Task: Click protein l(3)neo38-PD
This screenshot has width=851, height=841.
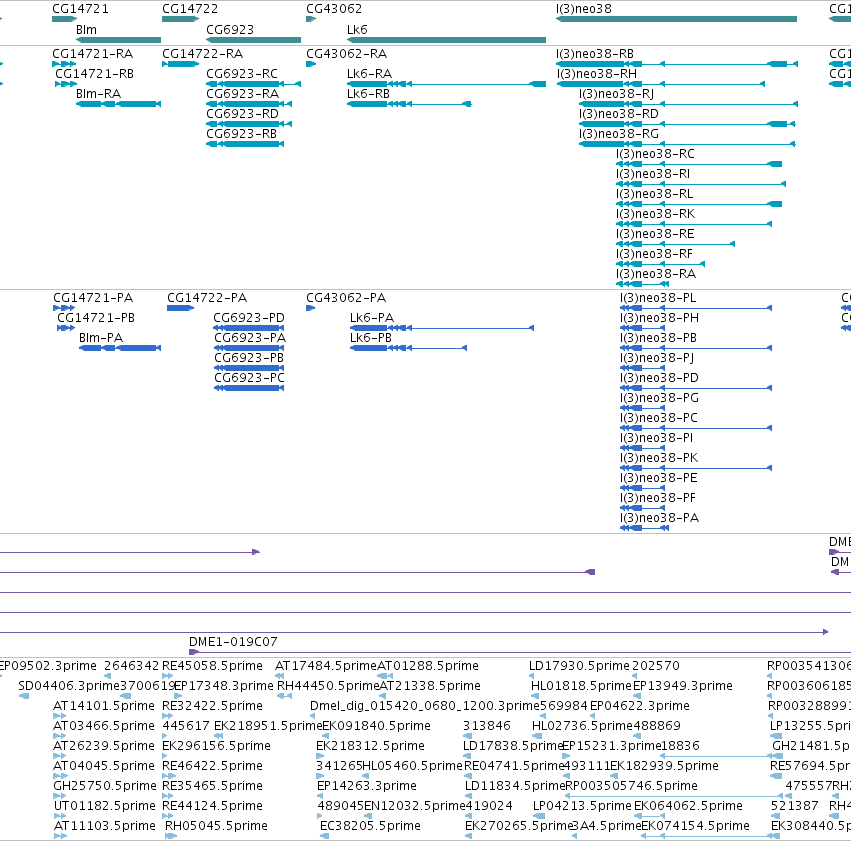Action: click(696, 388)
